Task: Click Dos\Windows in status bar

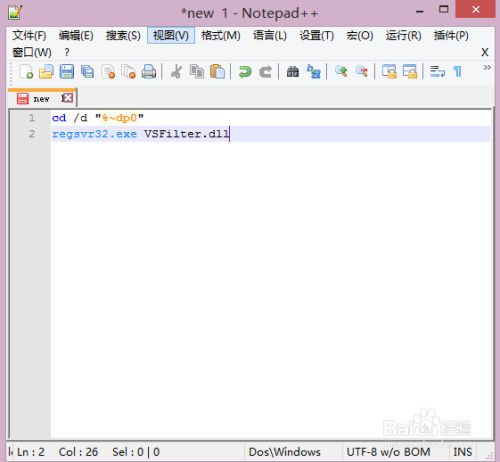Action: 284,452
